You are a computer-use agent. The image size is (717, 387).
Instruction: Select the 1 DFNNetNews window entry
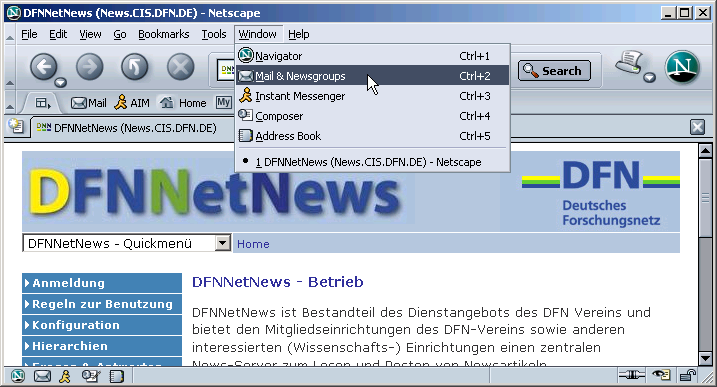[x=372, y=161]
